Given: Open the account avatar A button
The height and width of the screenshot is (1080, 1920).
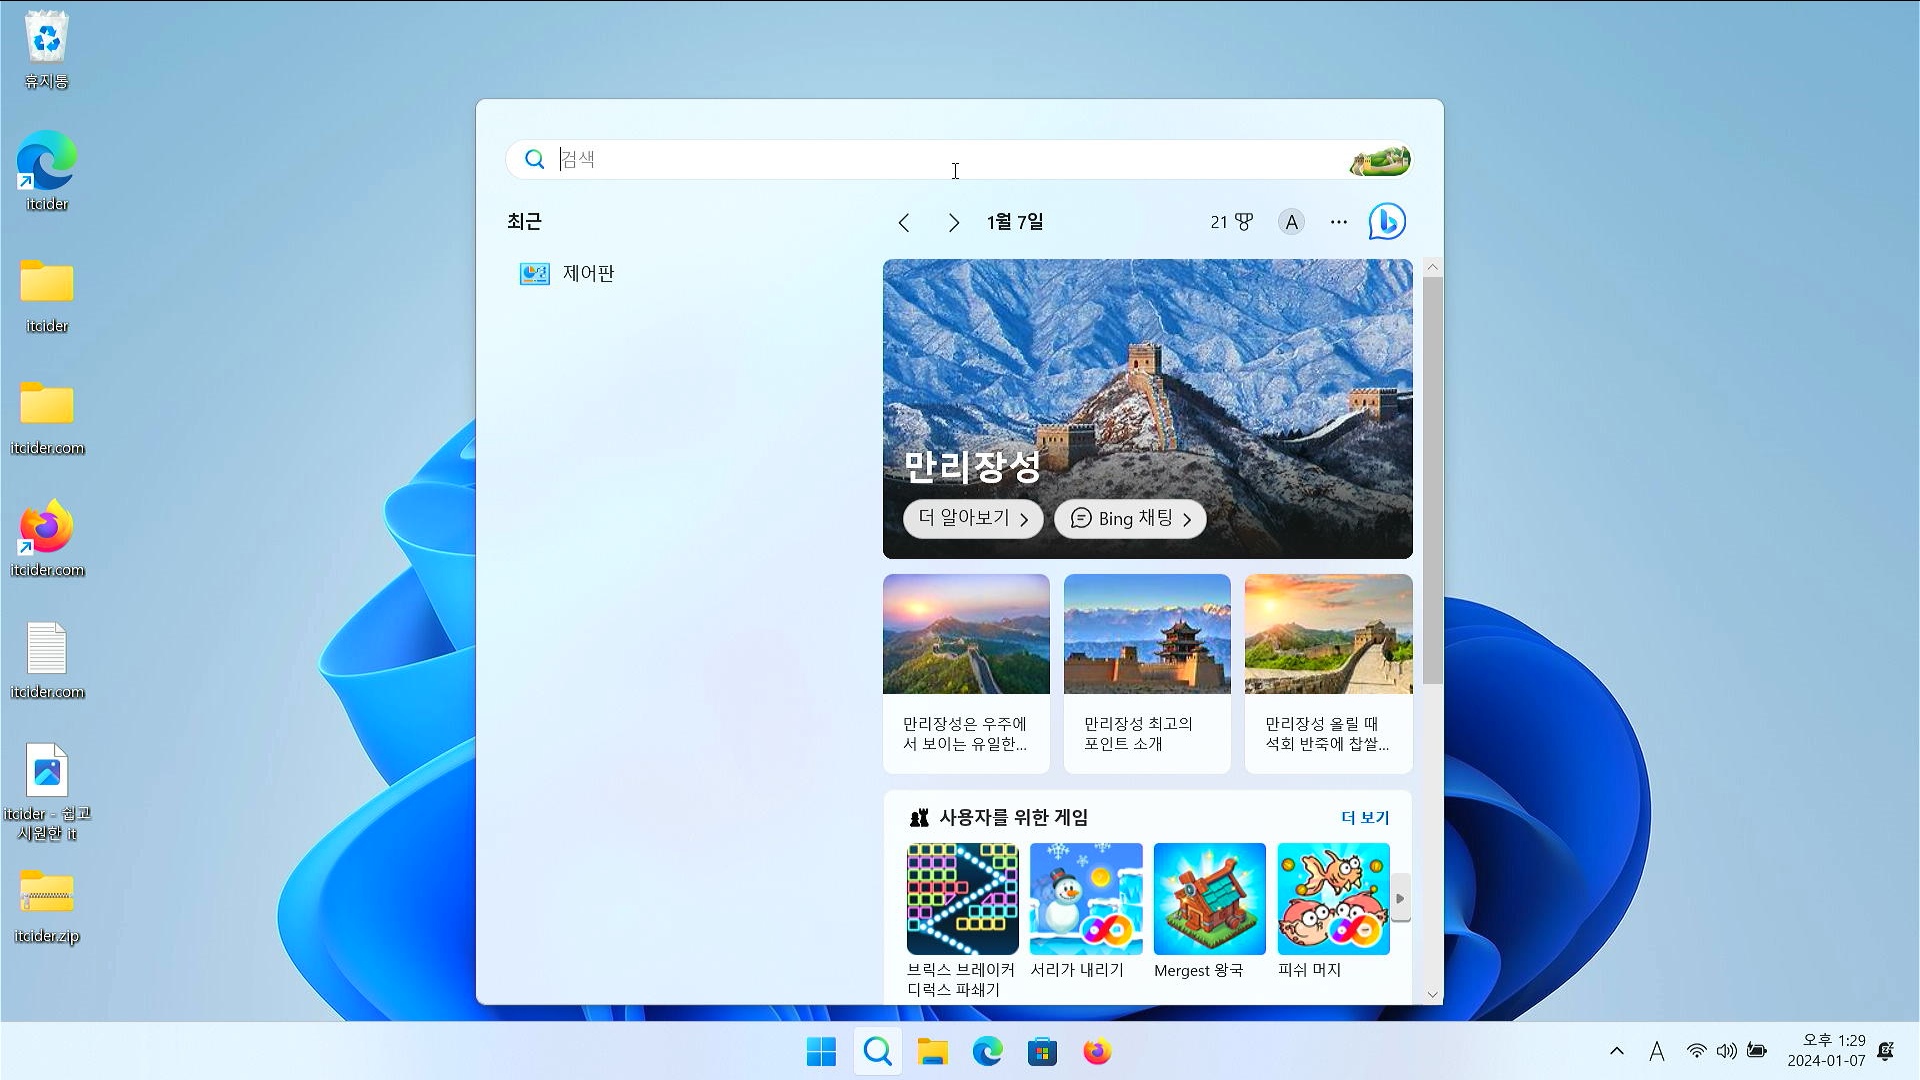Looking at the screenshot, I should 1291,222.
